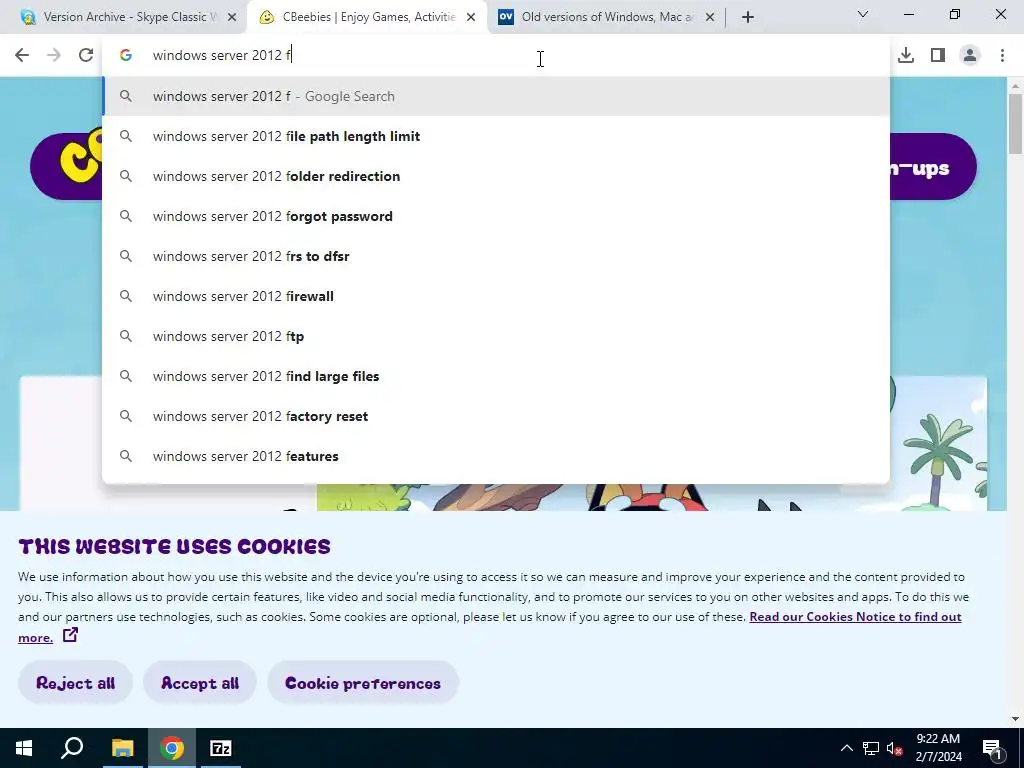Click the scrollbar down arrow
The width and height of the screenshot is (1024, 768).
click(x=1015, y=719)
